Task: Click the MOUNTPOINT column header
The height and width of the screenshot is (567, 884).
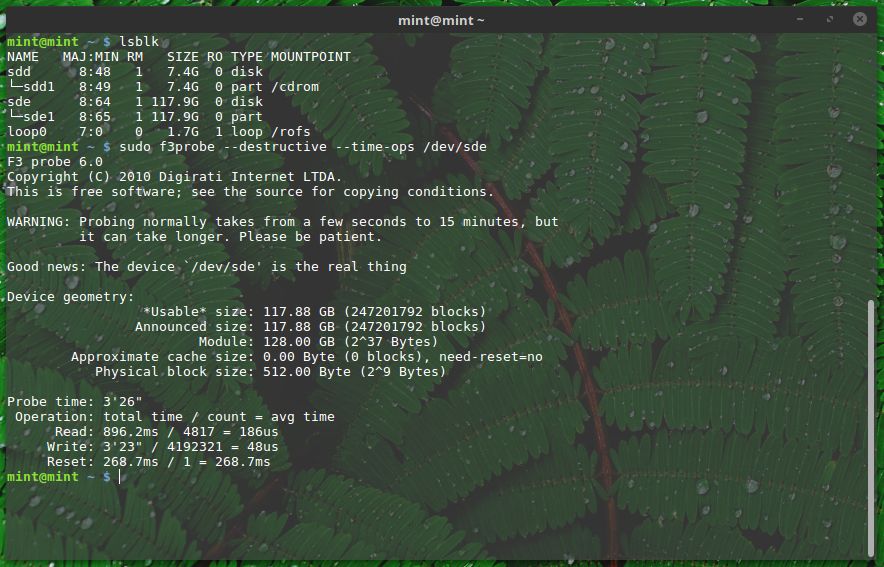Action: pos(311,57)
